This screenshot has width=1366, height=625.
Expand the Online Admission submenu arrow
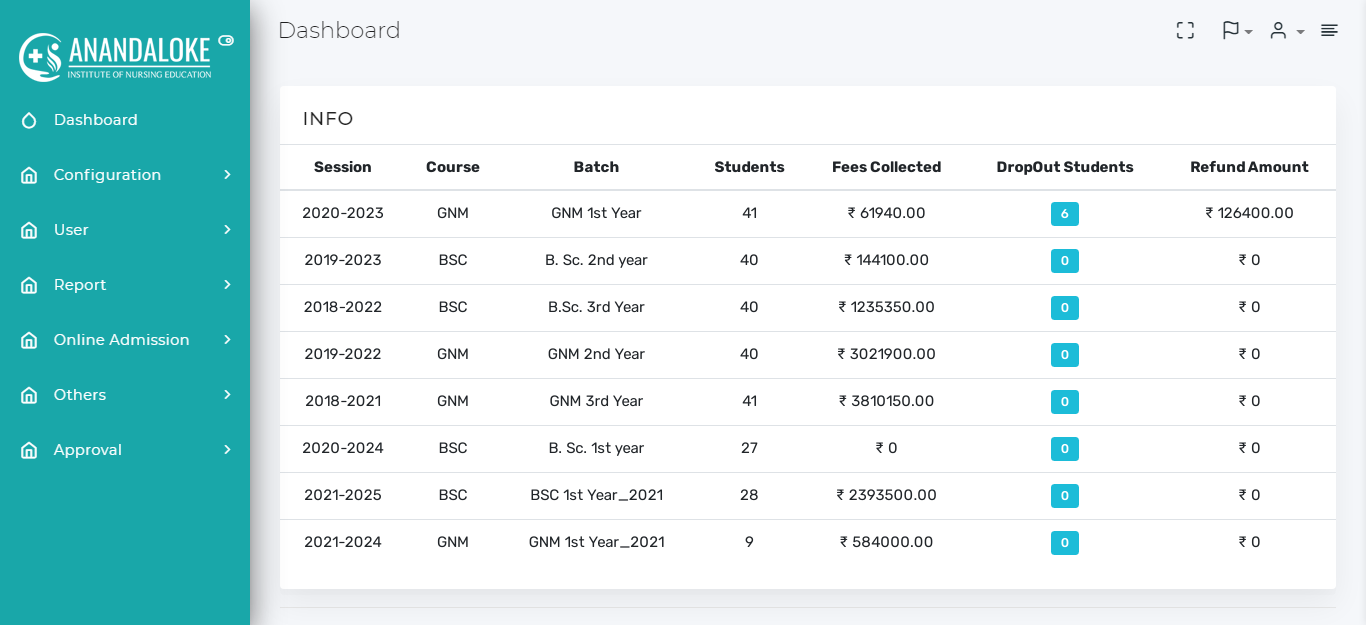[227, 340]
